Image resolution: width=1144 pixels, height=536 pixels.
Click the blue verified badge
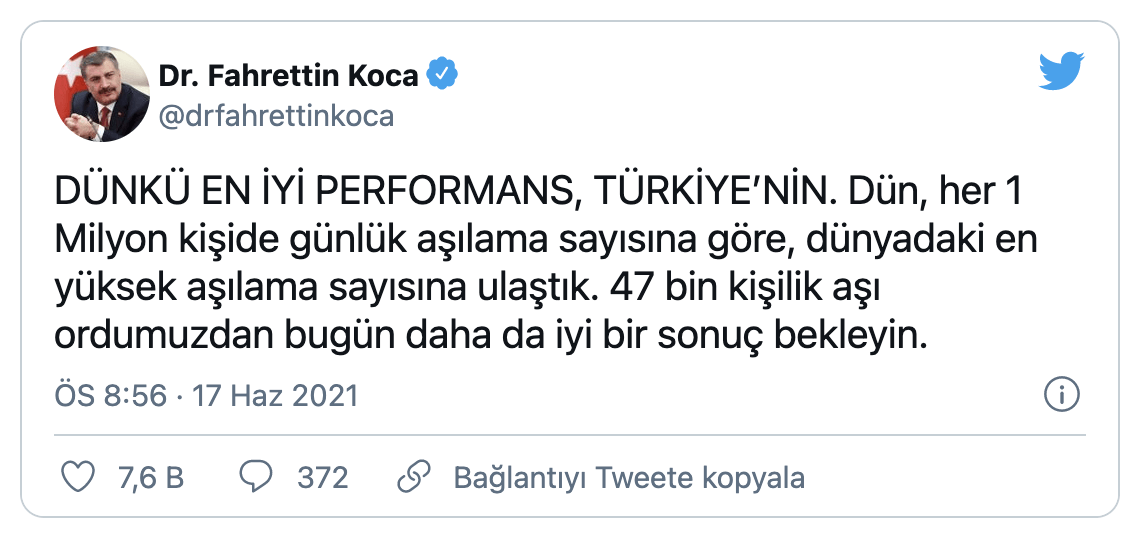(x=443, y=74)
